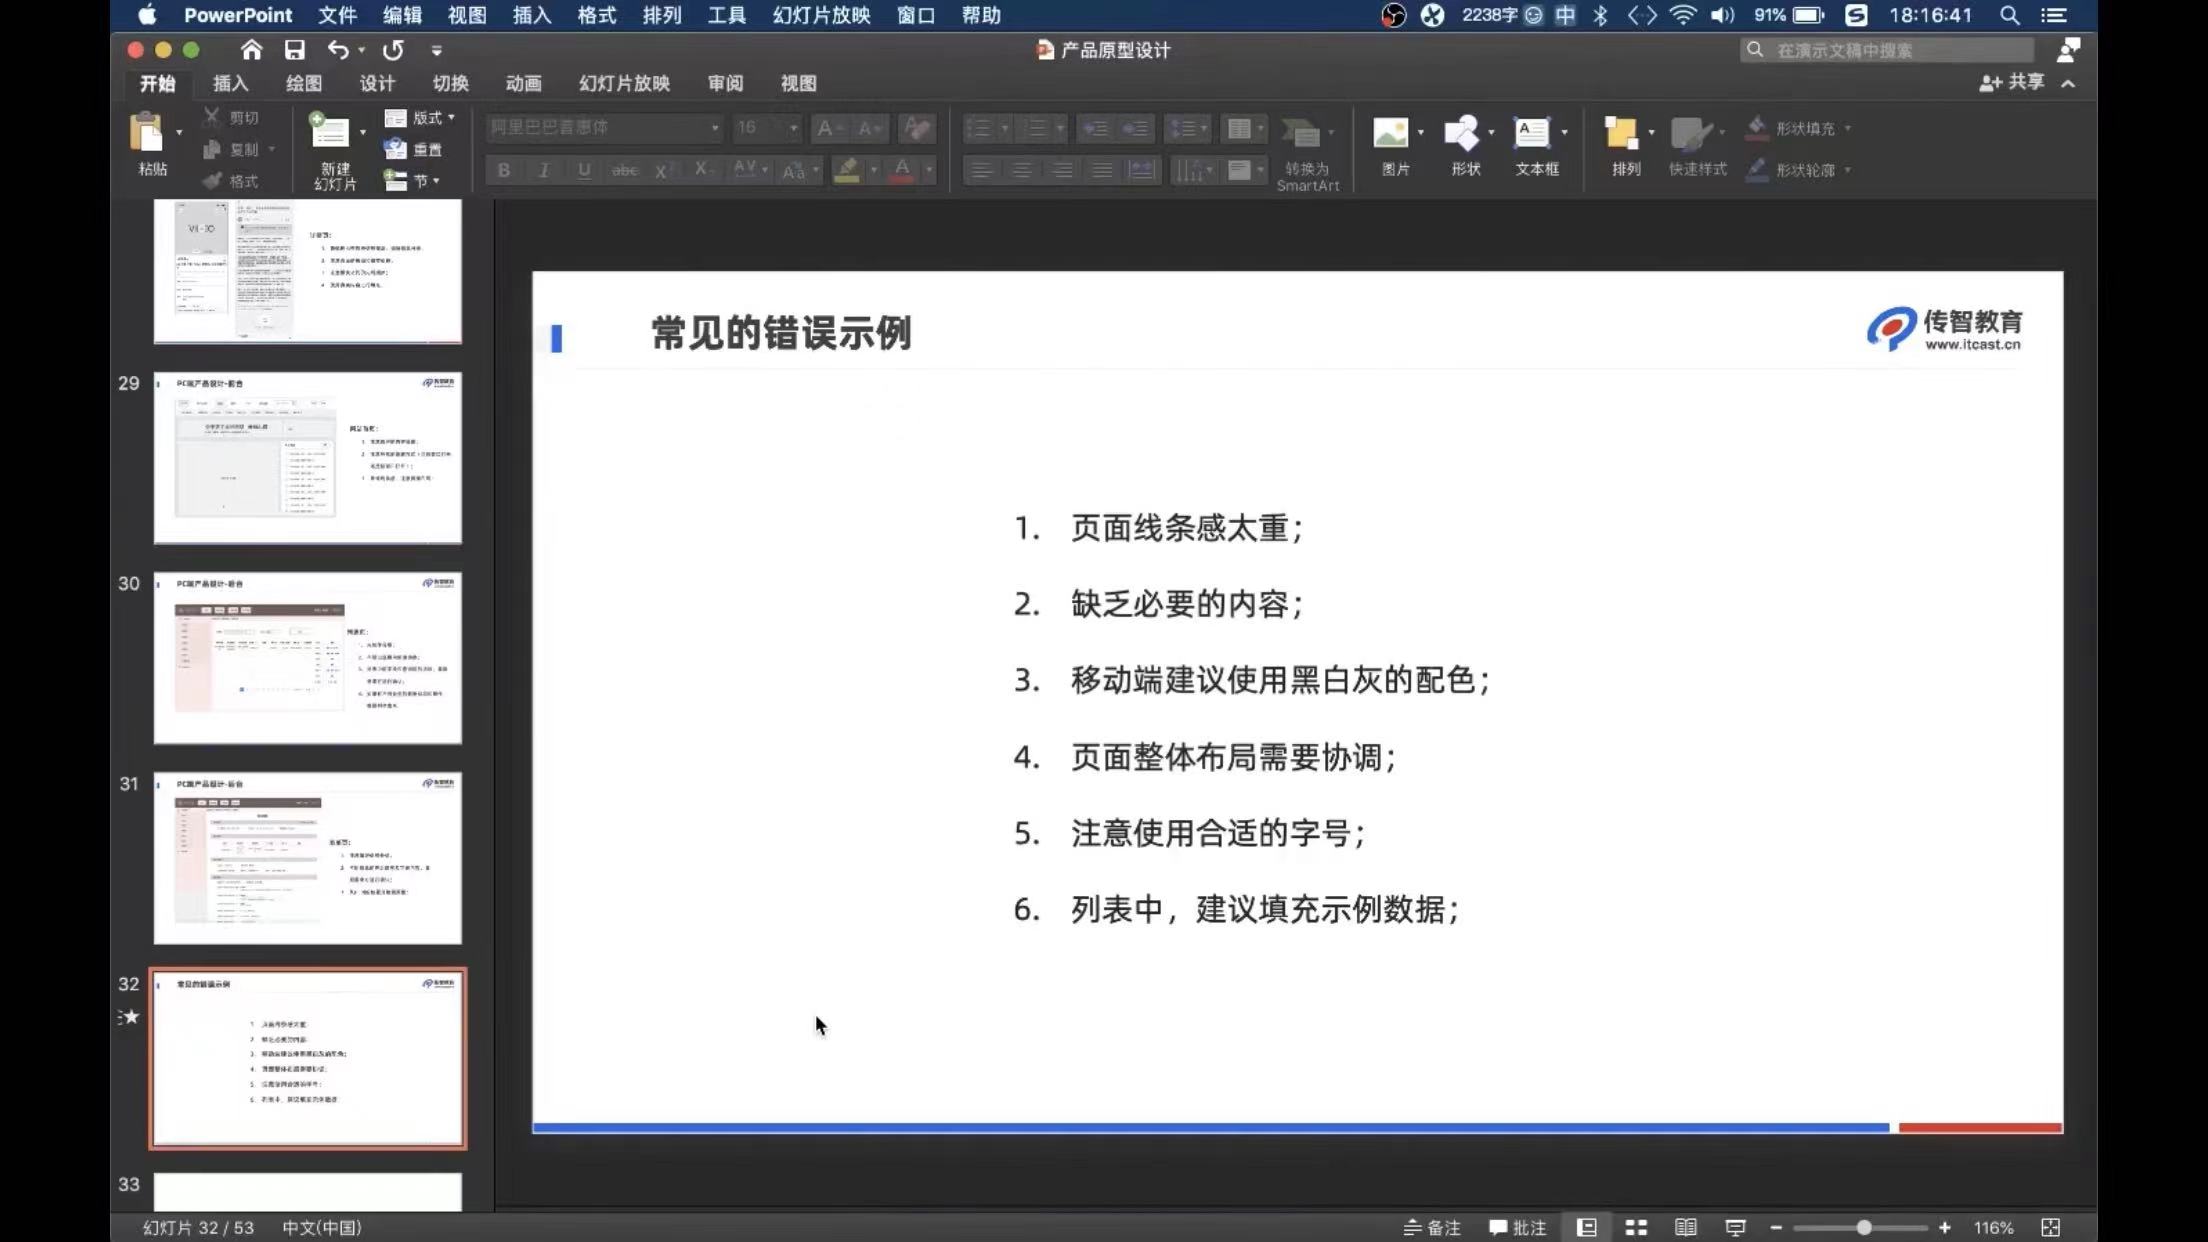
Task: Switch to slide sorter grid view icon
Action: coord(1636,1227)
